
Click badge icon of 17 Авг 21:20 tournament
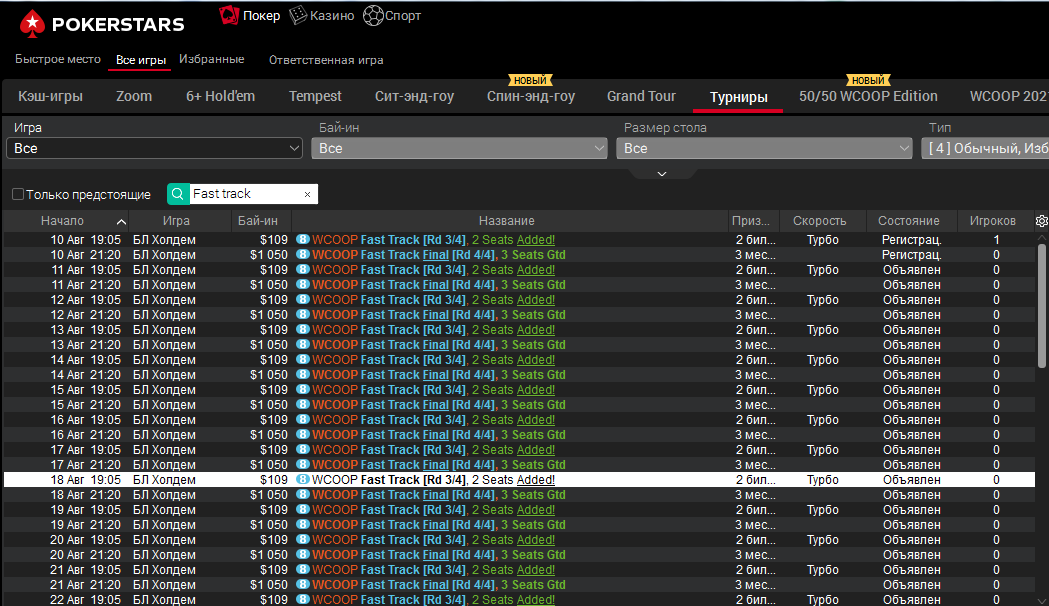pos(302,465)
